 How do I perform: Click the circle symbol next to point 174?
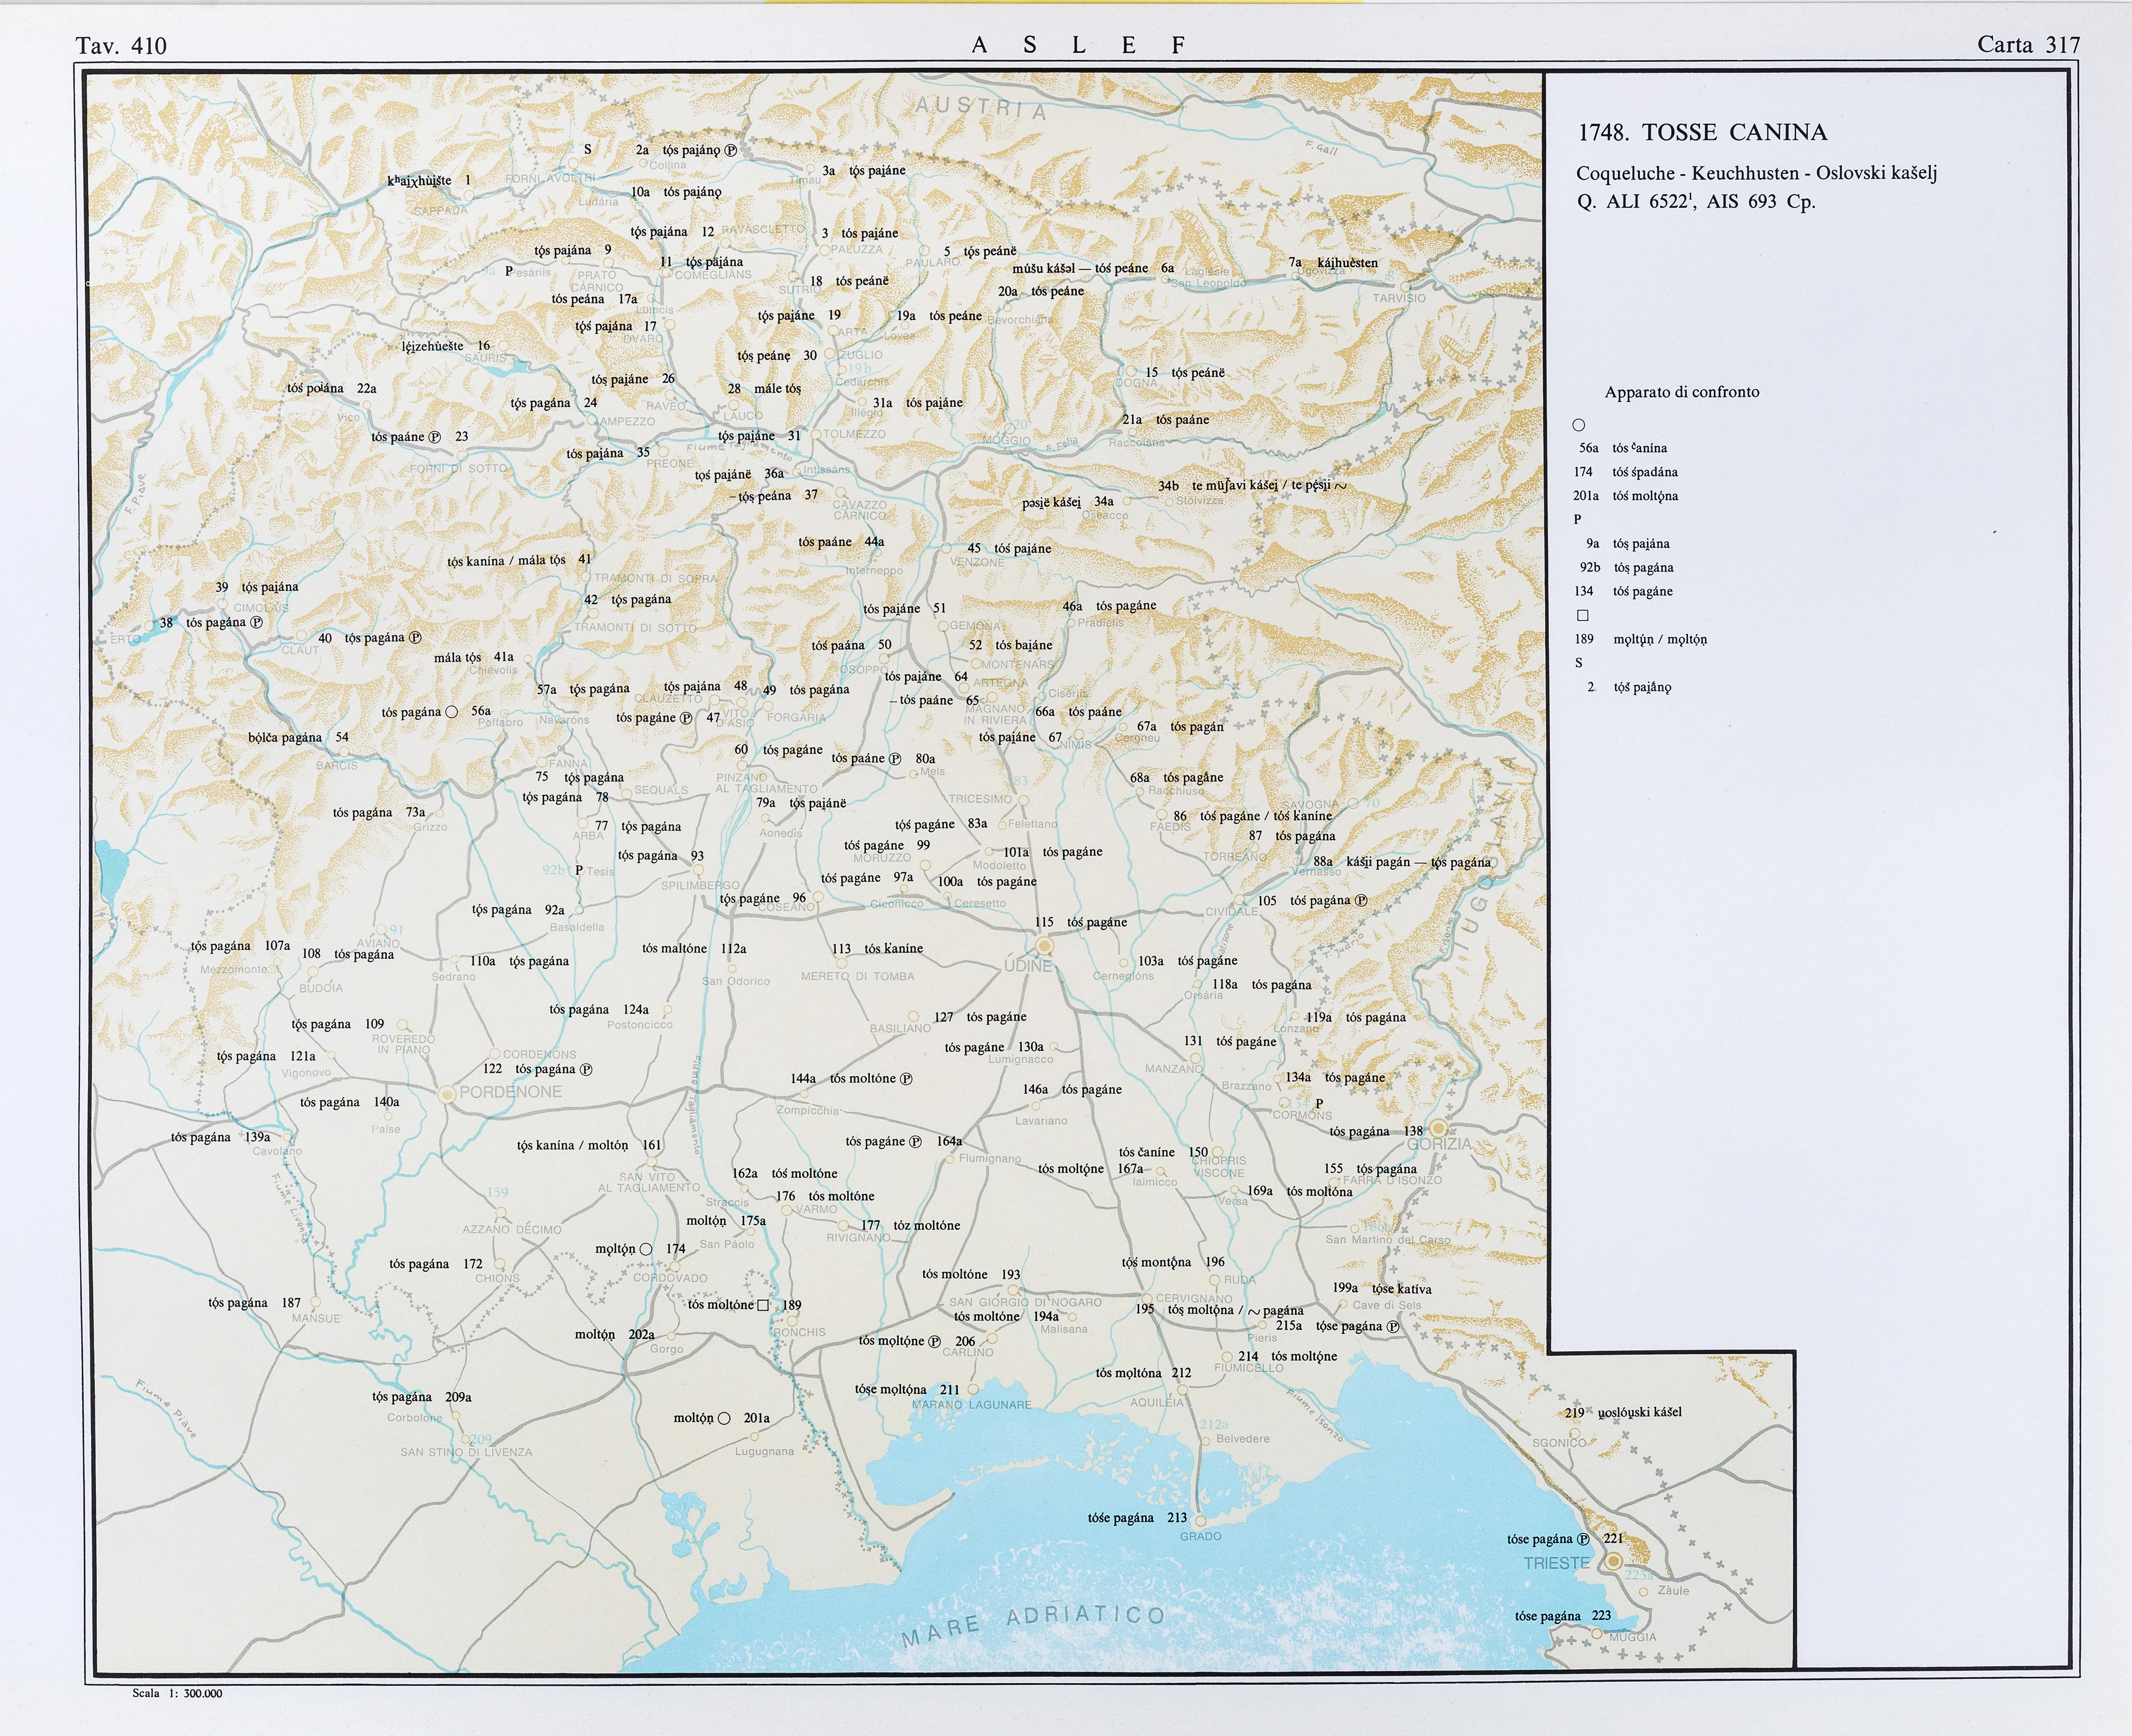pos(646,1249)
